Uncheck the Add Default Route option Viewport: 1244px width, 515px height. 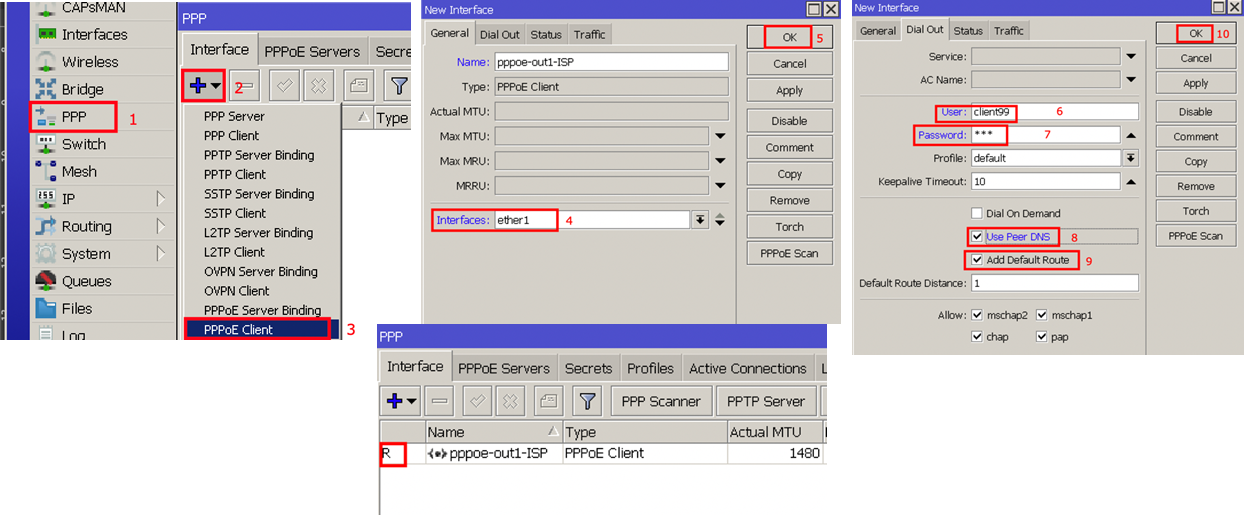977,260
